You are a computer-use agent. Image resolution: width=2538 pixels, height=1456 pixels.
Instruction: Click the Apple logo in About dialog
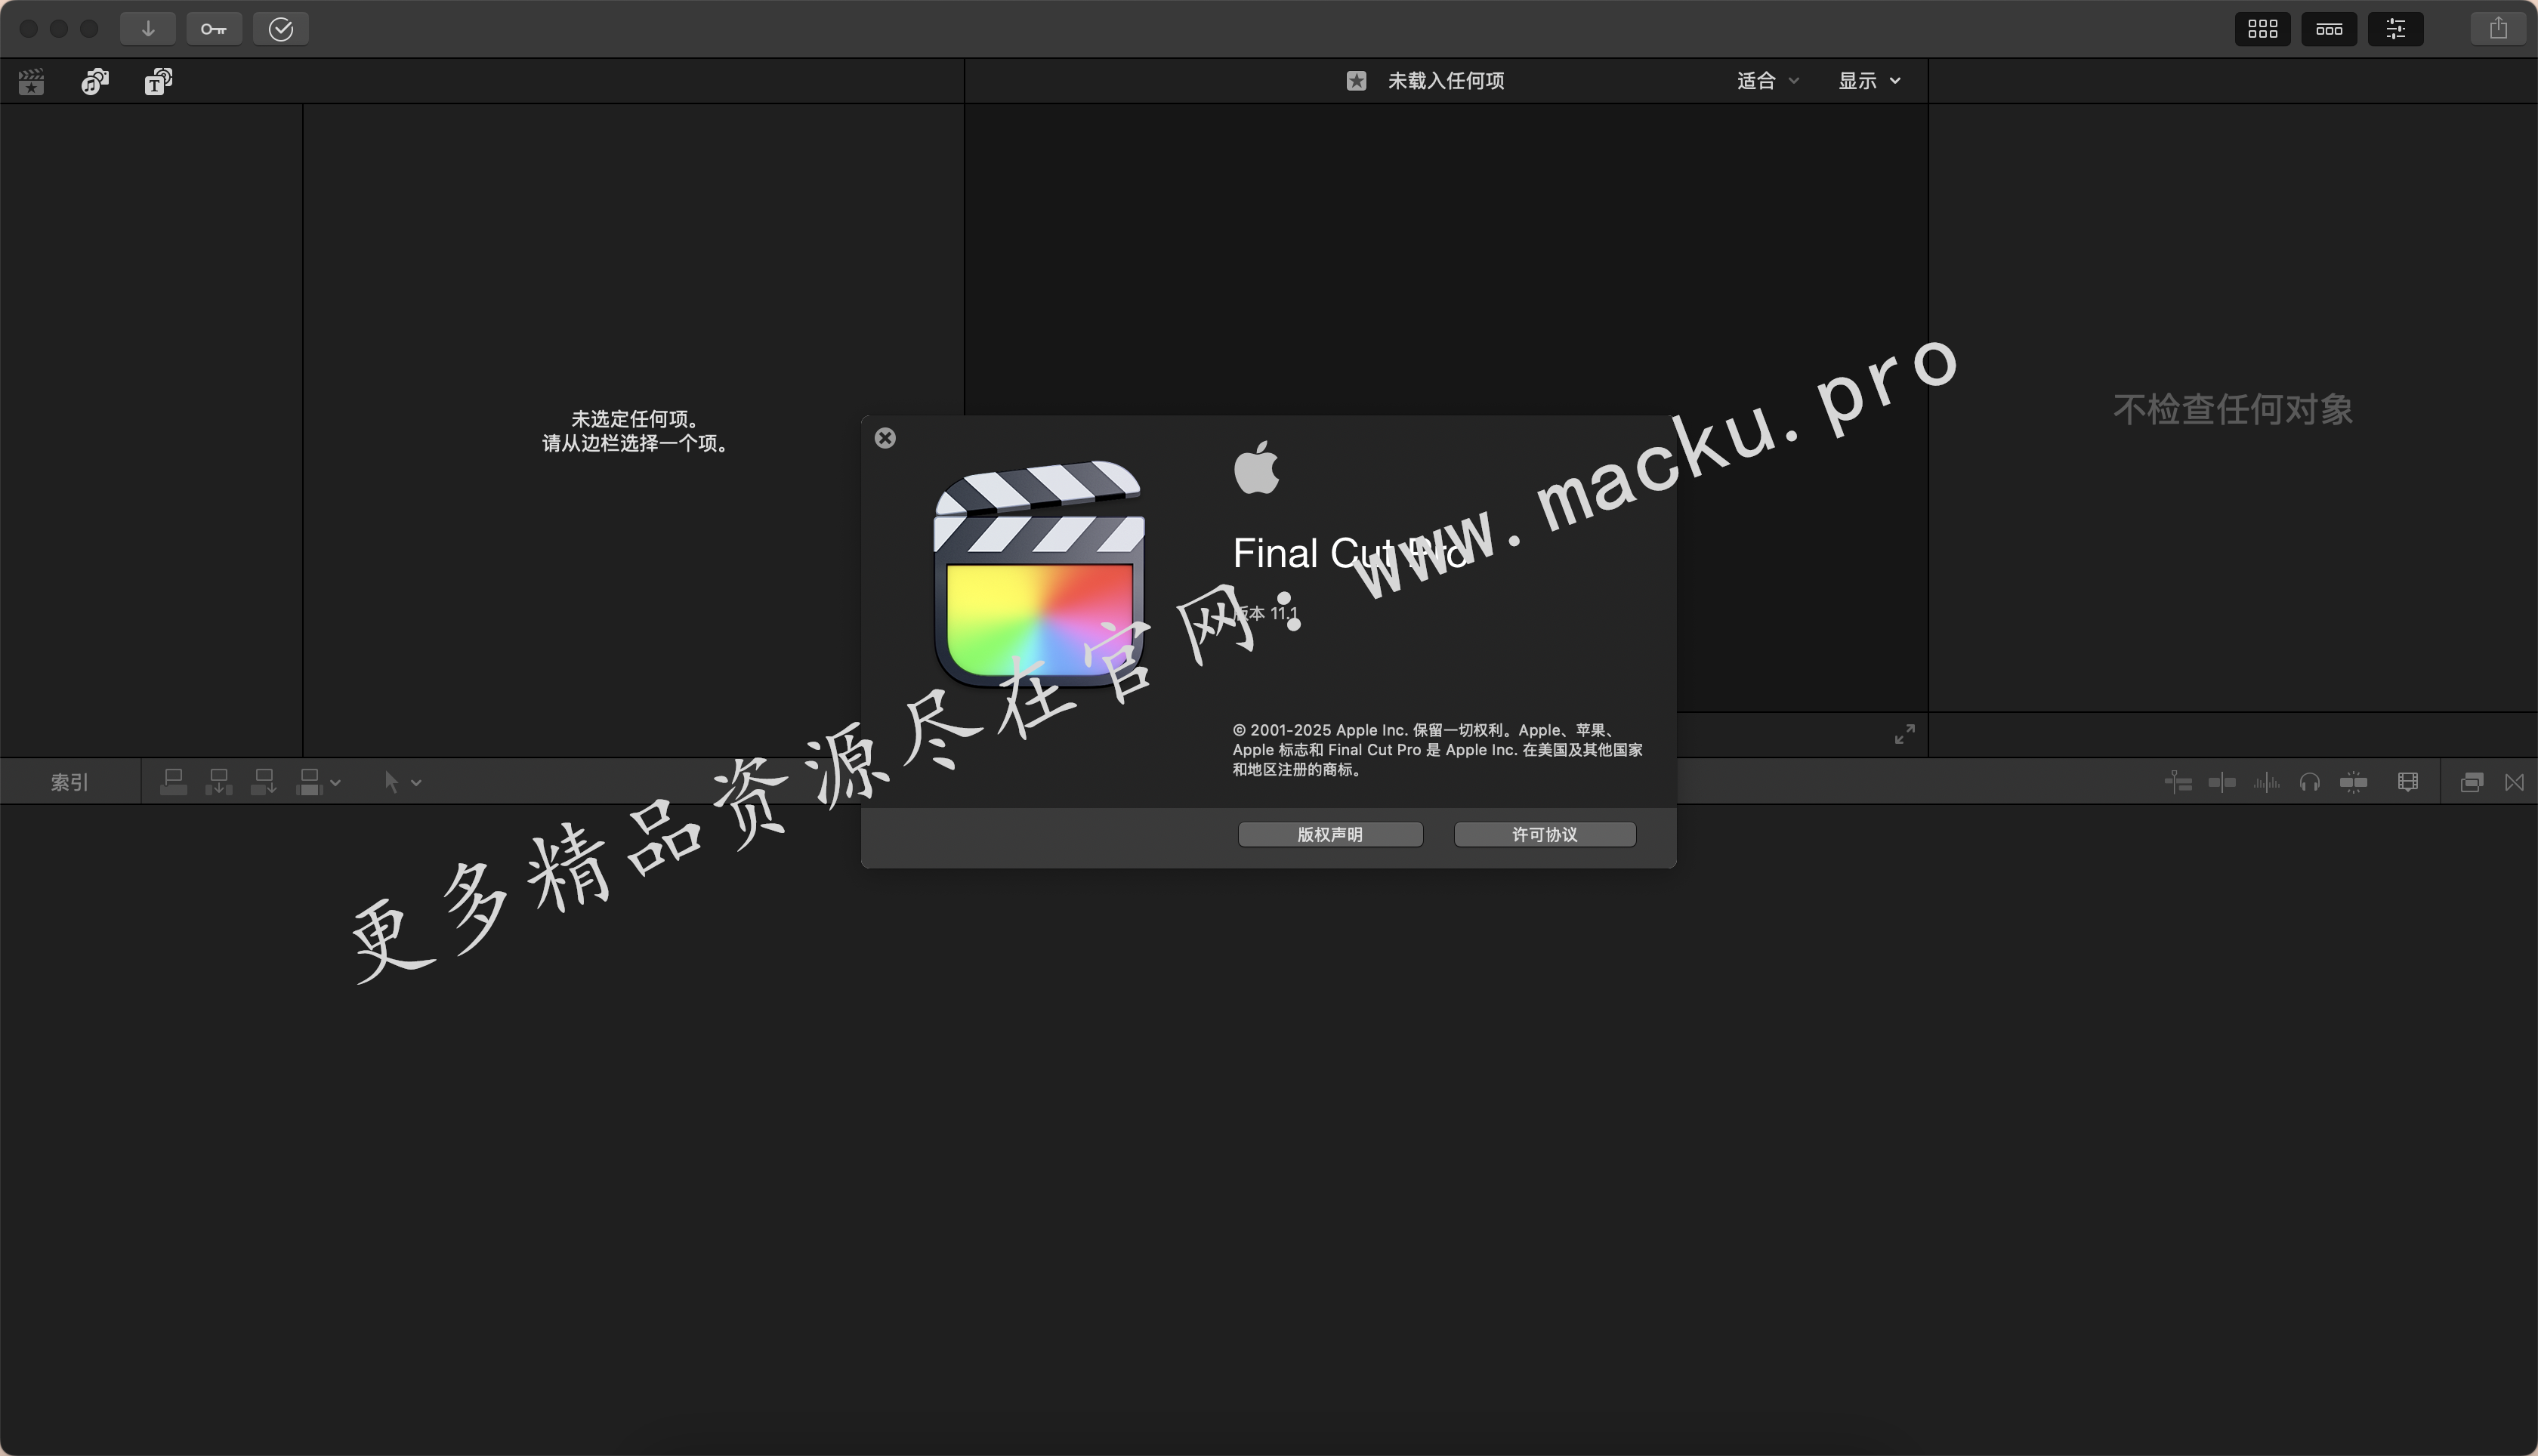(1256, 467)
